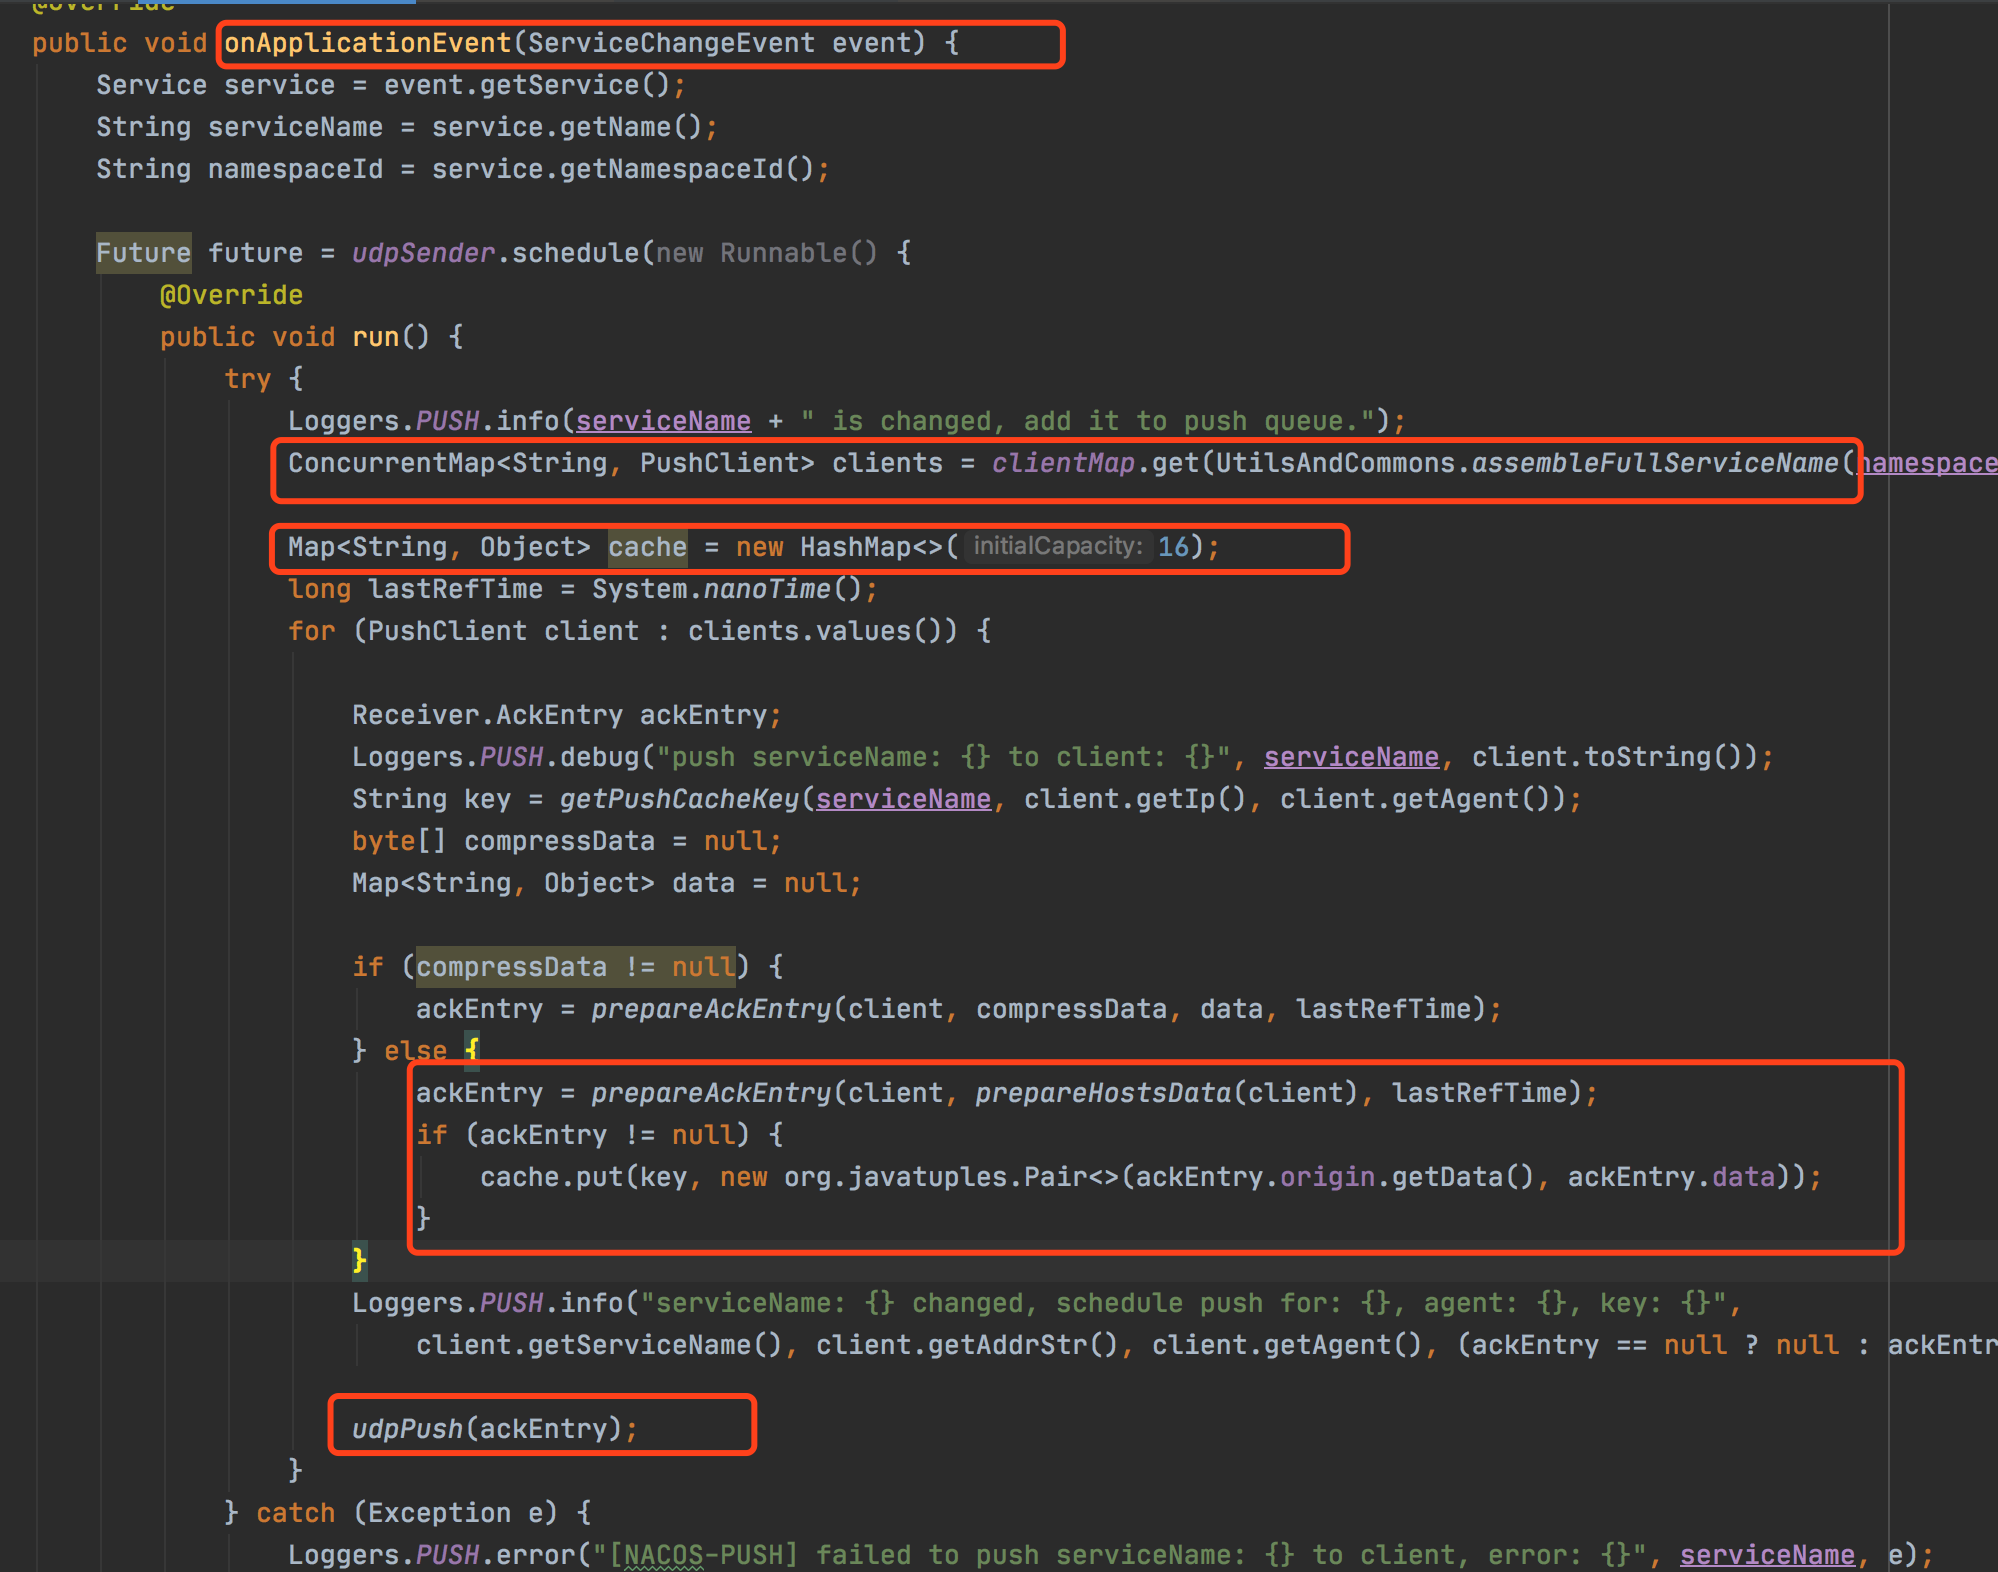The height and width of the screenshot is (1572, 1998).
Task: Click the highlighted cache variable declaration
Action: 647,547
